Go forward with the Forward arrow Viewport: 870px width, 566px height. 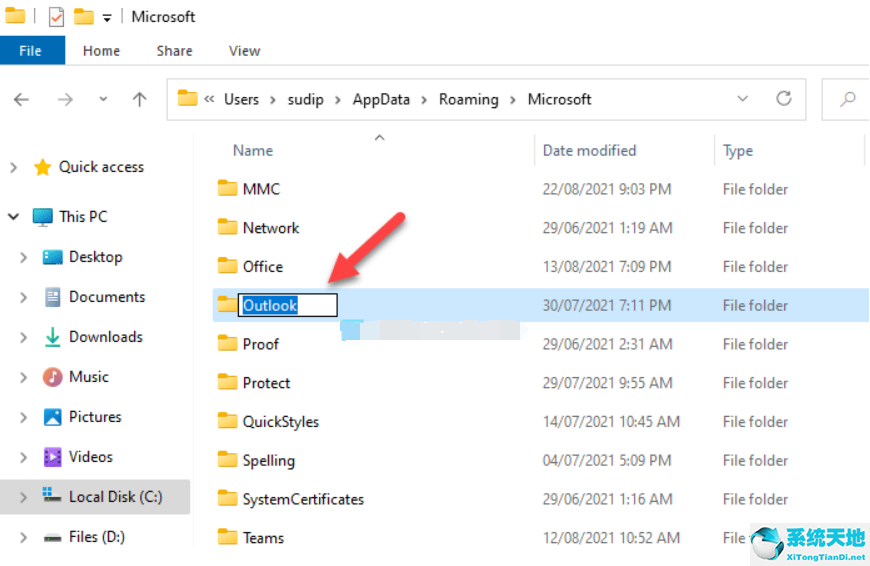click(65, 99)
